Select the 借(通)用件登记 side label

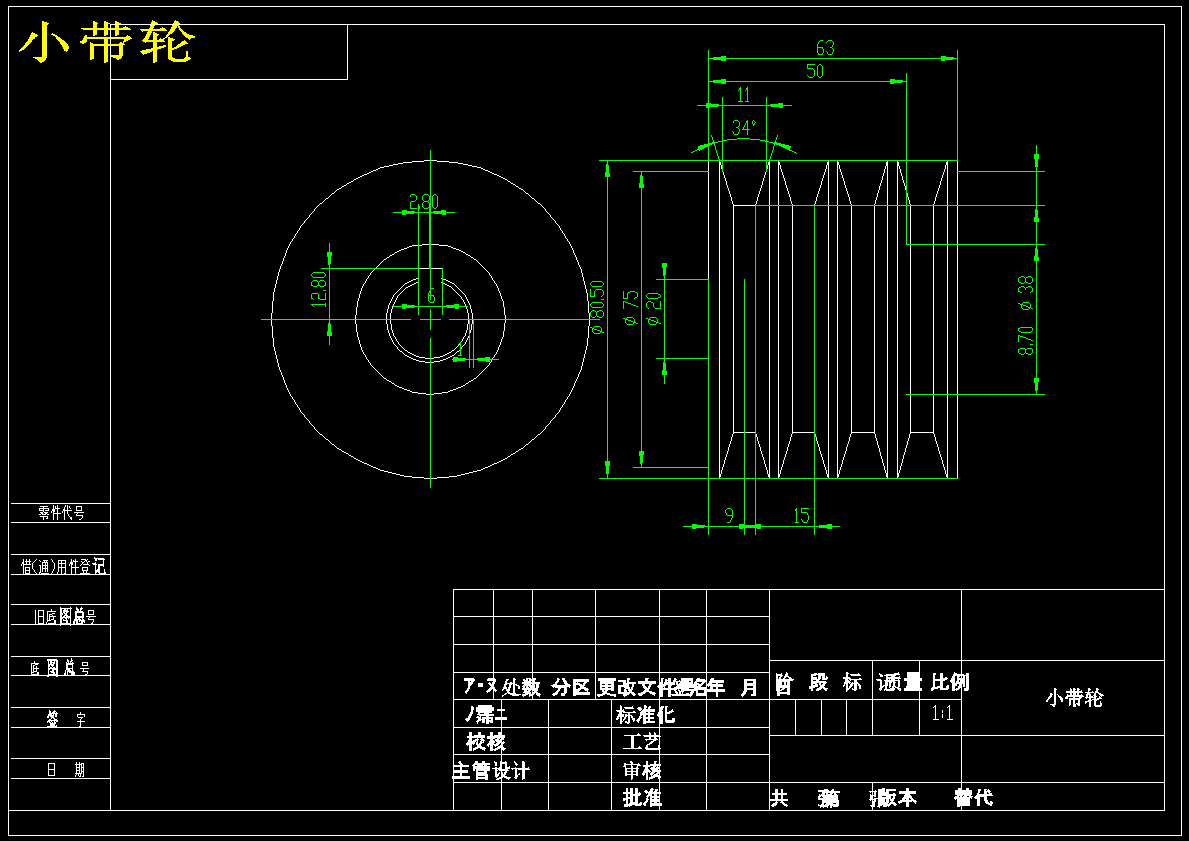(63, 566)
